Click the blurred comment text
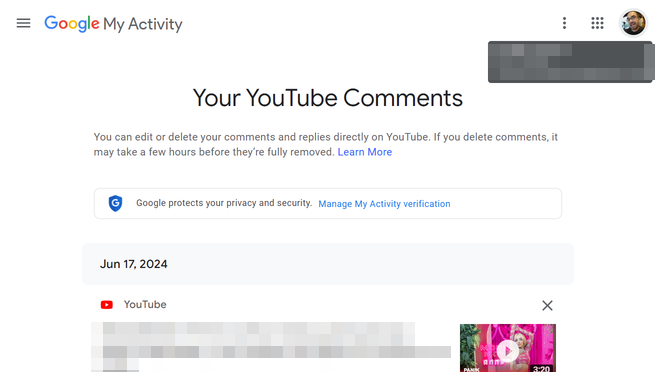The image size is (655, 372). [x=271, y=346]
